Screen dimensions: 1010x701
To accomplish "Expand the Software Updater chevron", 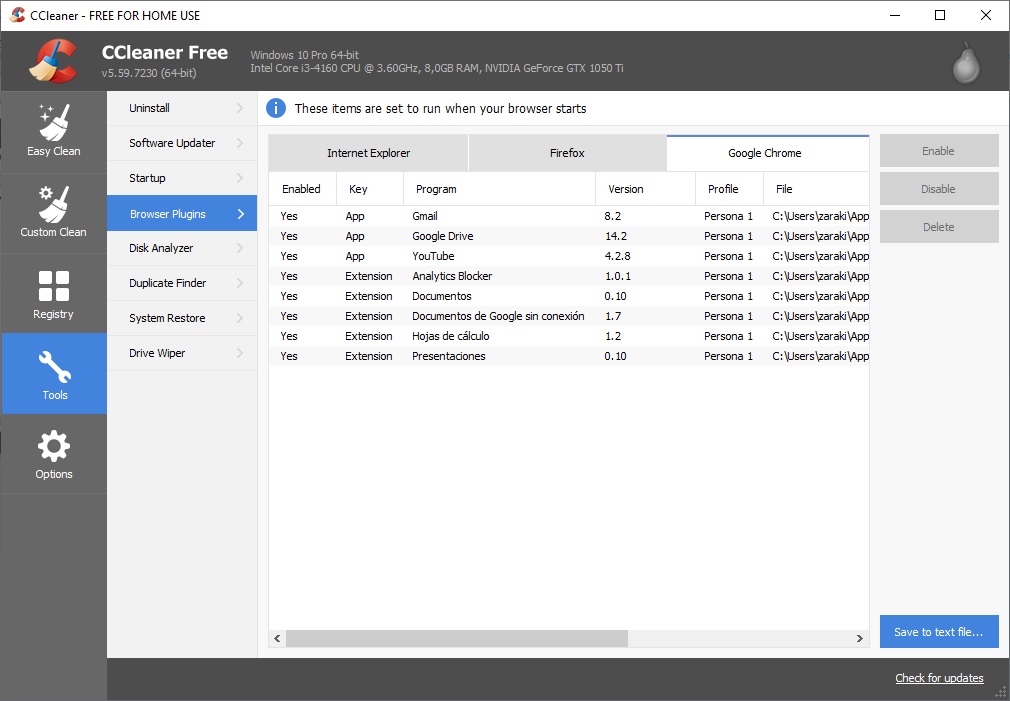I will 240,143.
